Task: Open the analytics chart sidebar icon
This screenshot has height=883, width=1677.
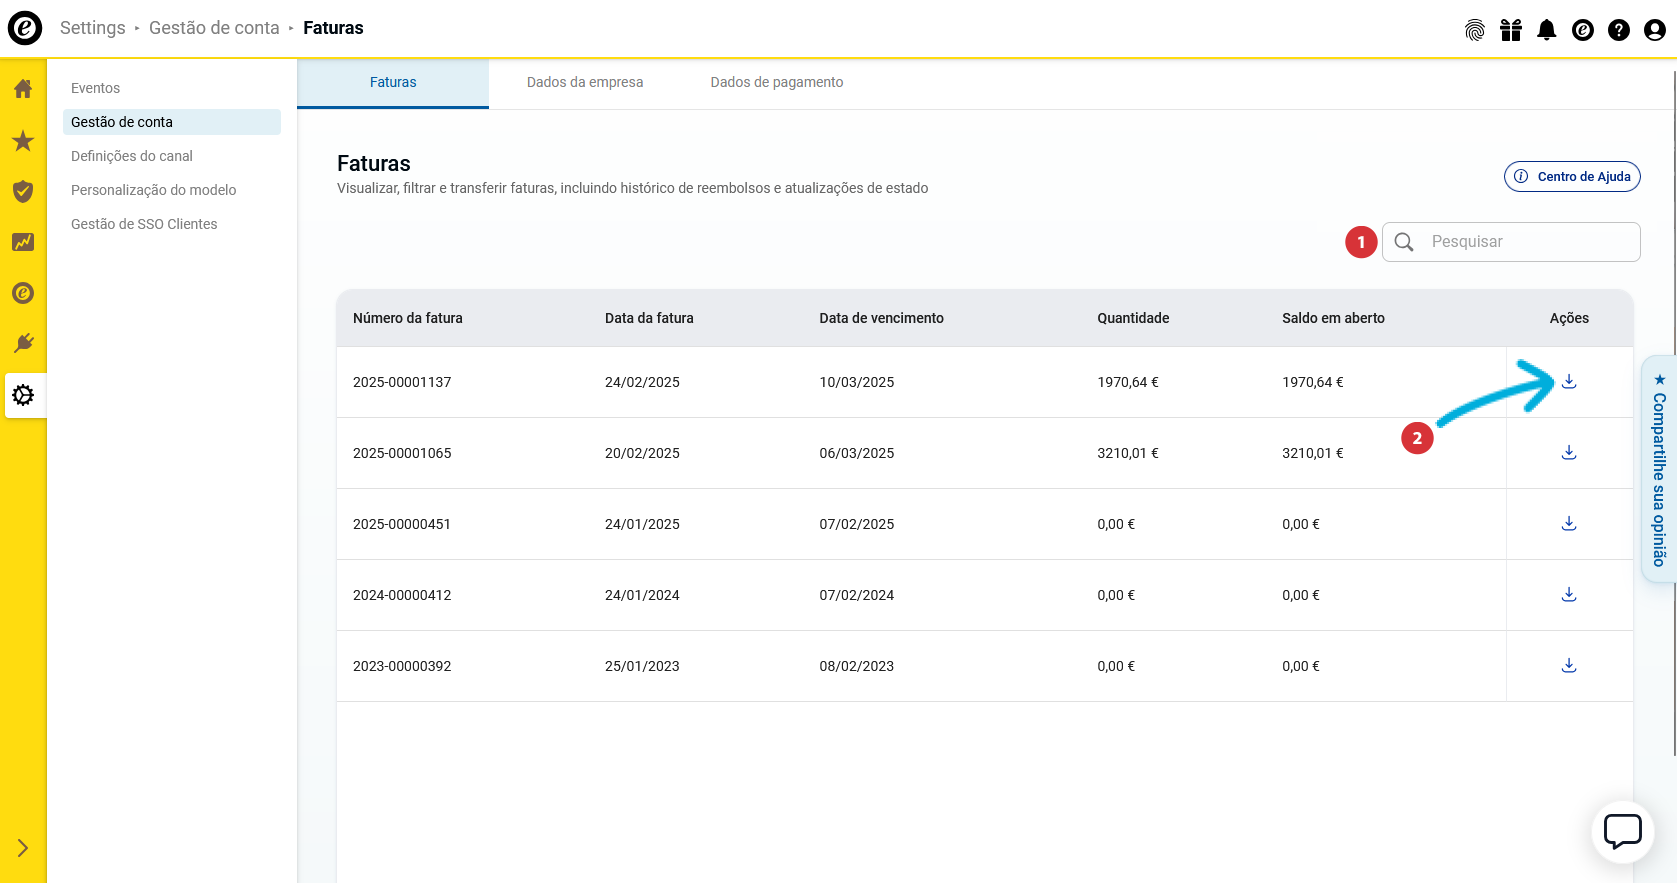Action: pyautogui.click(x=23, y=242)
